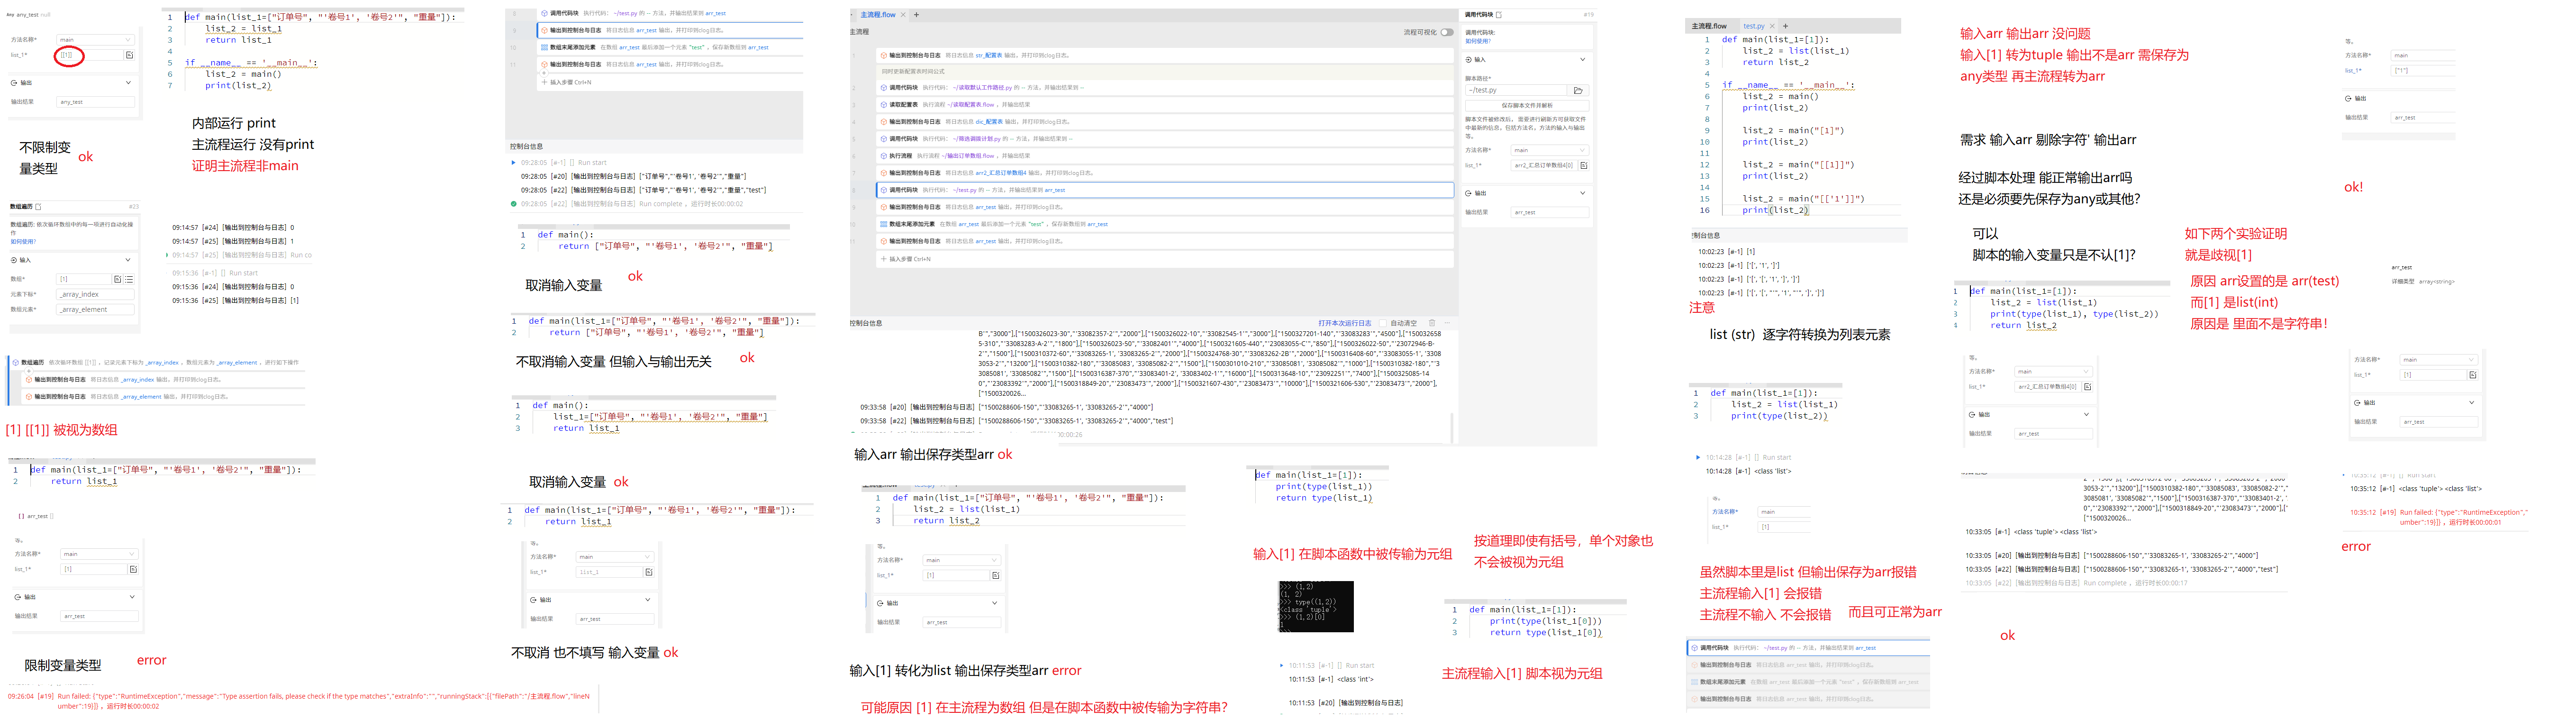Toggle the 流程可视化 switch
Viewport: 2576px width, 728px height.
tap(1447, 32)
